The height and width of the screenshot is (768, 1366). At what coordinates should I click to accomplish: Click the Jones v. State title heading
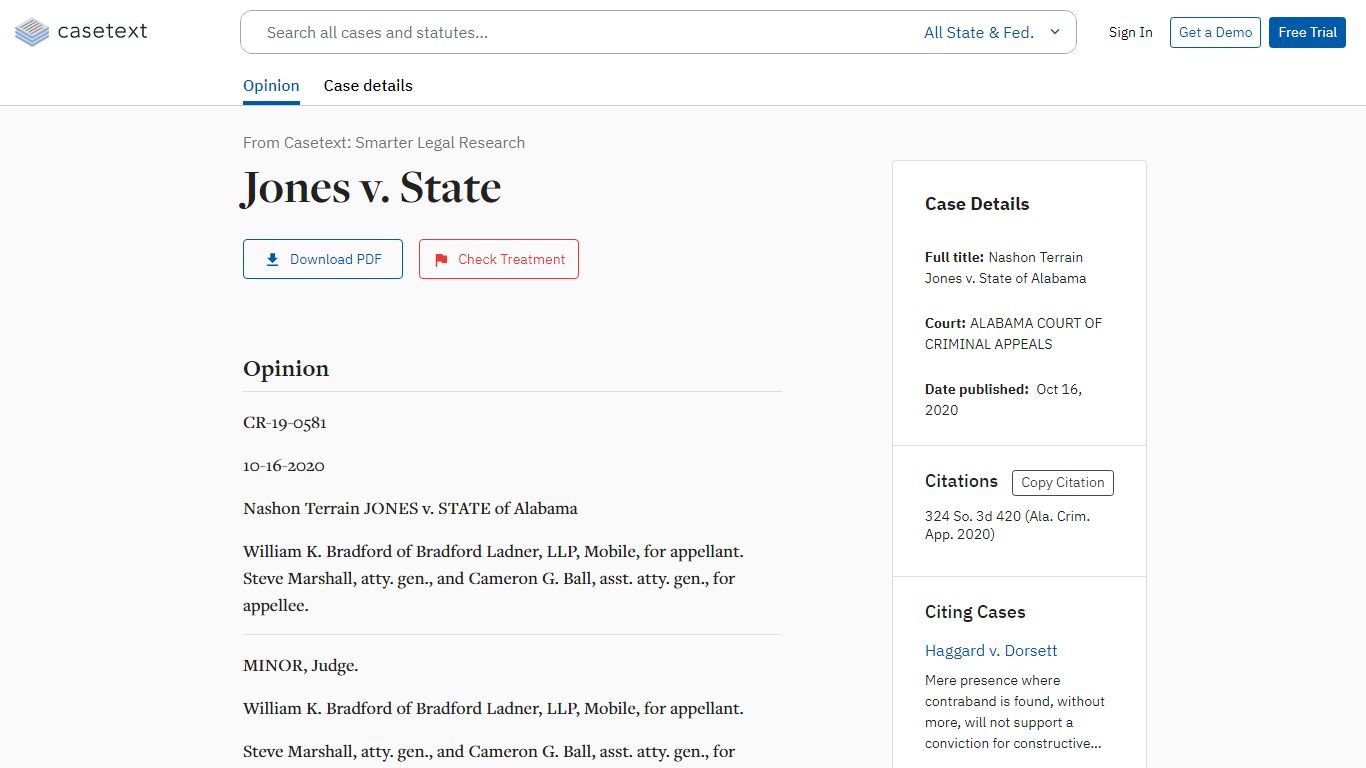372,187
